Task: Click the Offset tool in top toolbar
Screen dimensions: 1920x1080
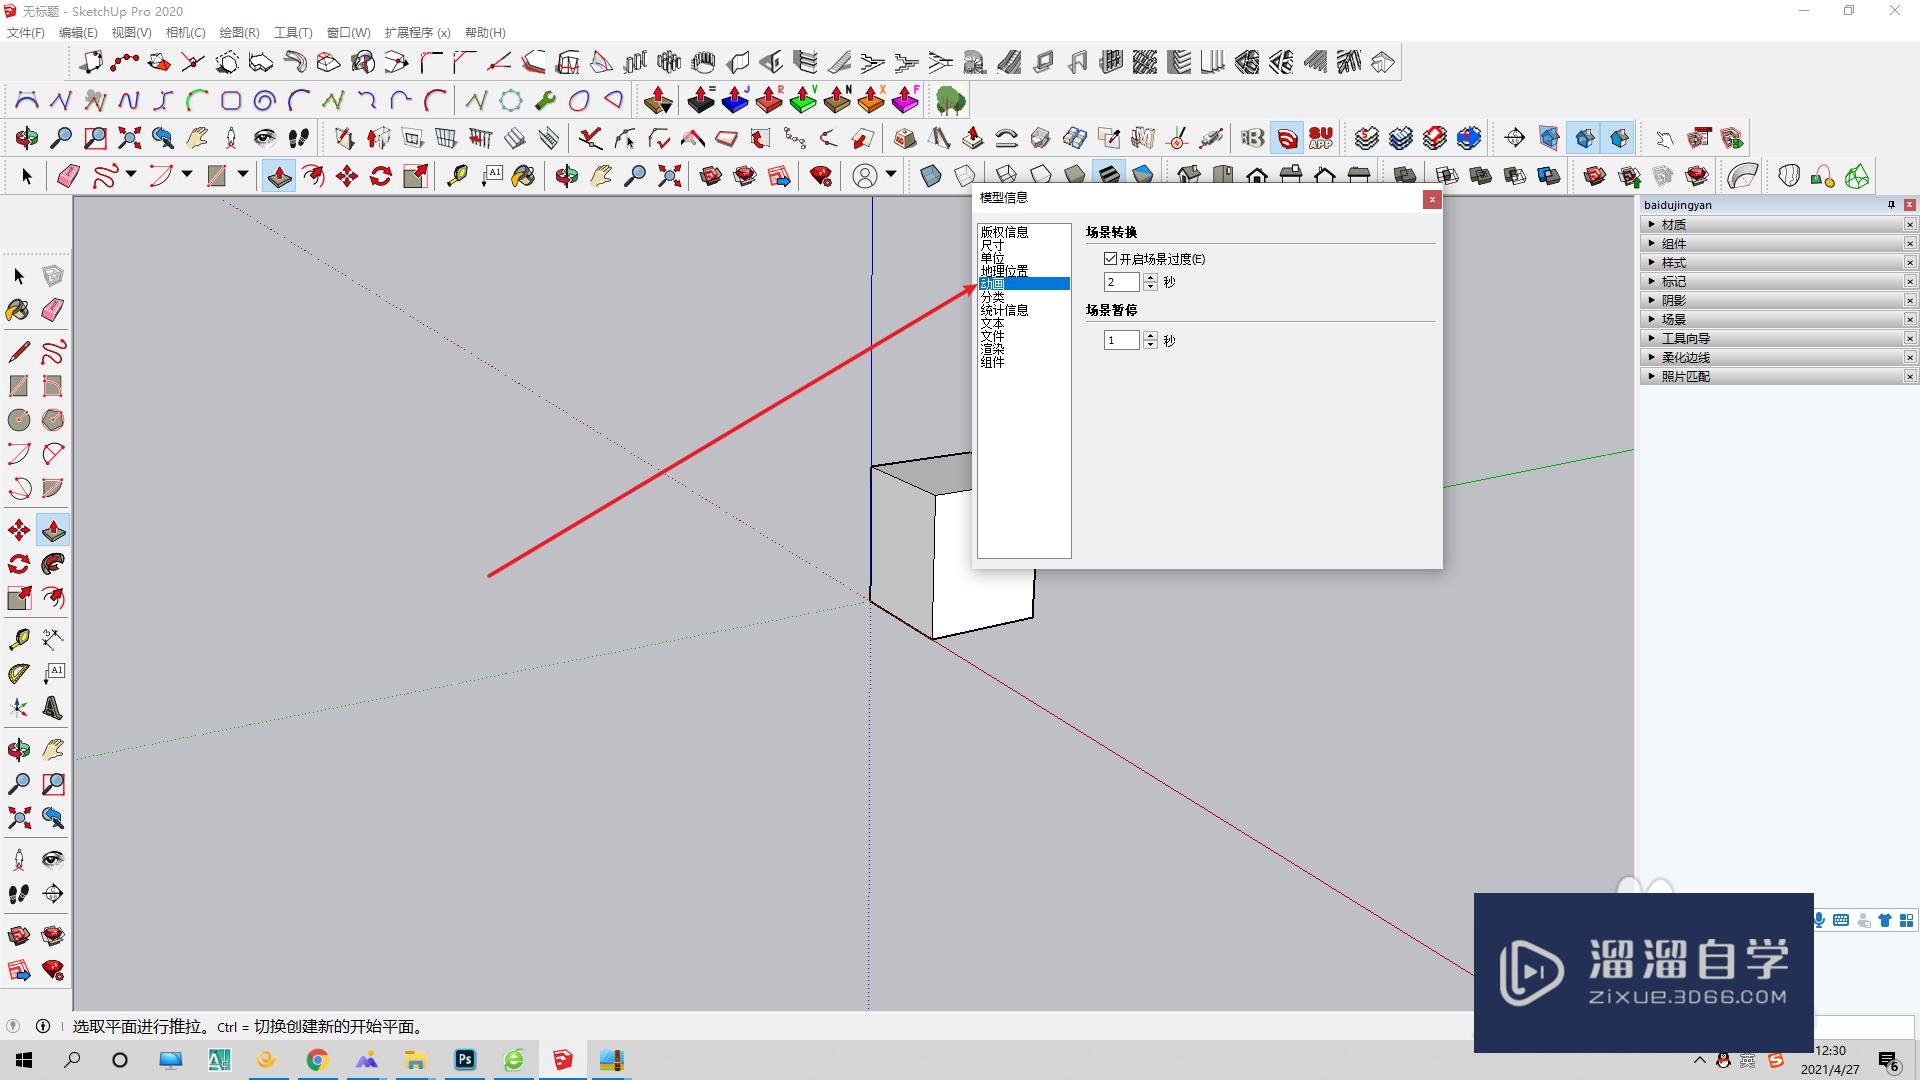Action: [313, 177]
